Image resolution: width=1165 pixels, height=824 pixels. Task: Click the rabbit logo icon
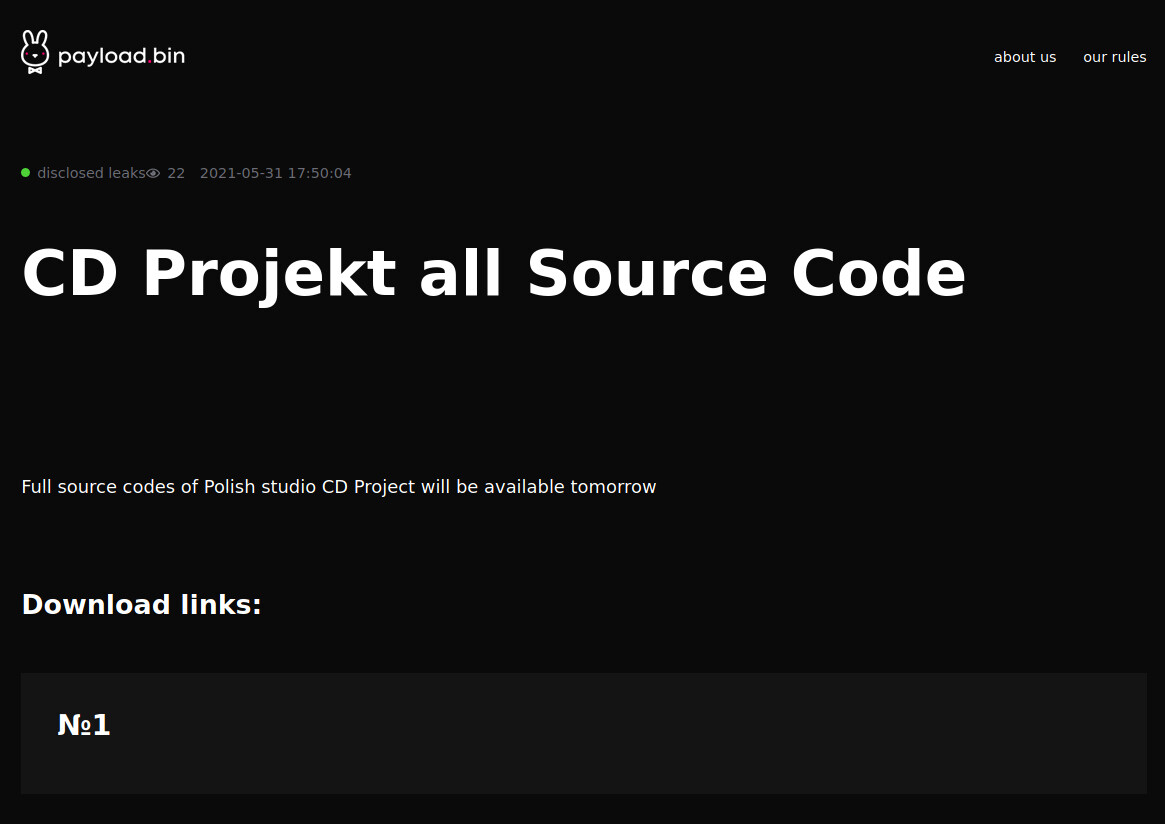point(35,52)
